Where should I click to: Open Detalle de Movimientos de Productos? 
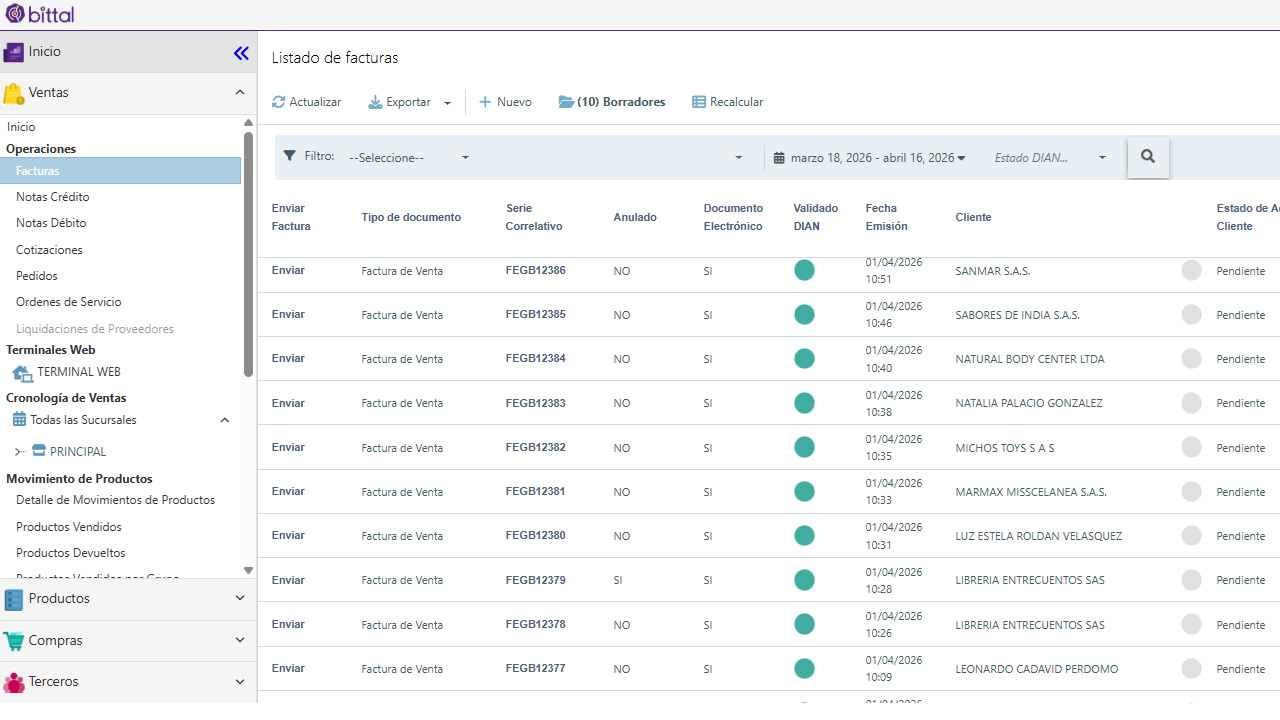(115, 500)
